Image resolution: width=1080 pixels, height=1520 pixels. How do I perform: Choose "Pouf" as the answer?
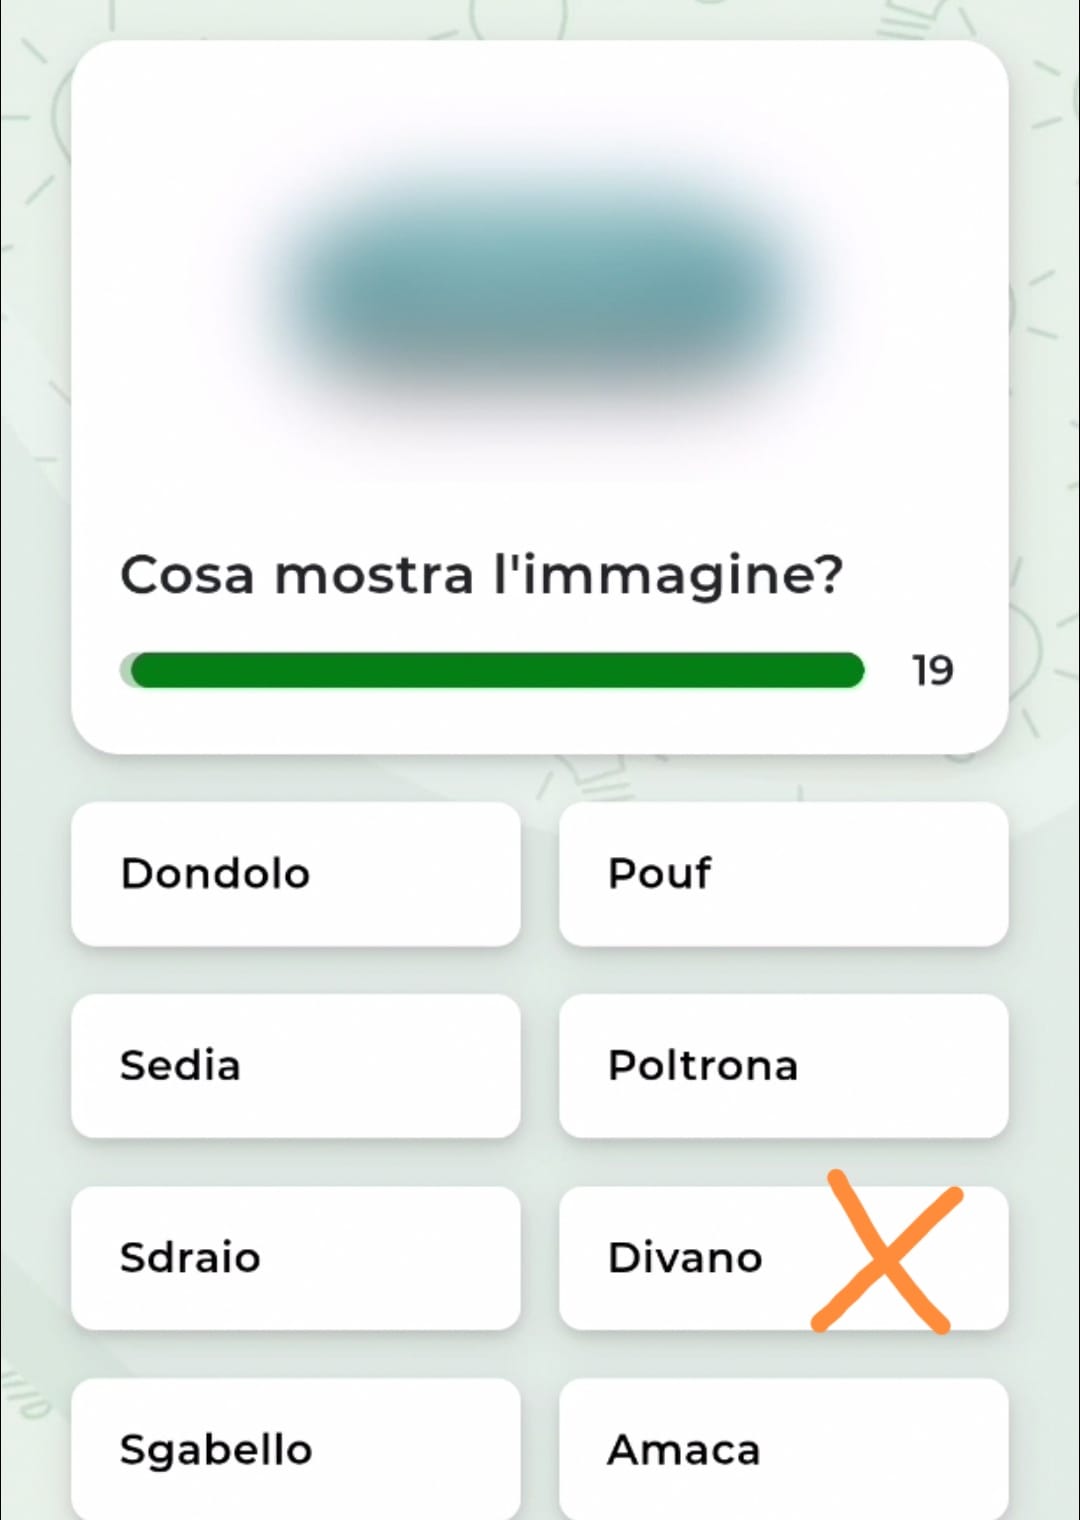tap(783, 874)
